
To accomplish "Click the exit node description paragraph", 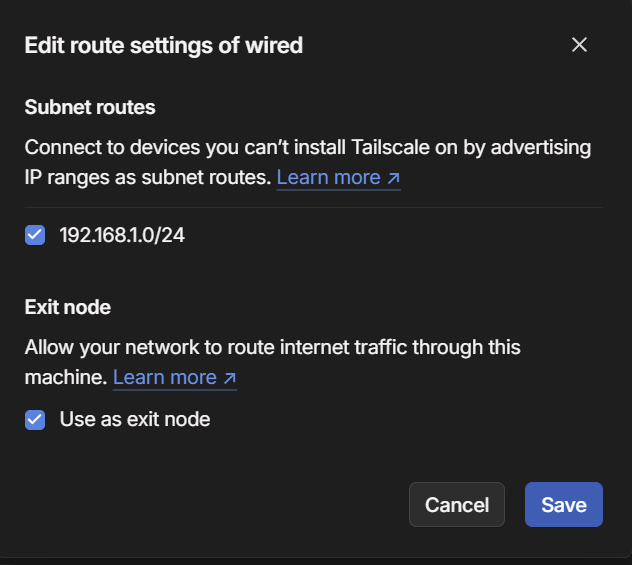I will coord(270,348).
